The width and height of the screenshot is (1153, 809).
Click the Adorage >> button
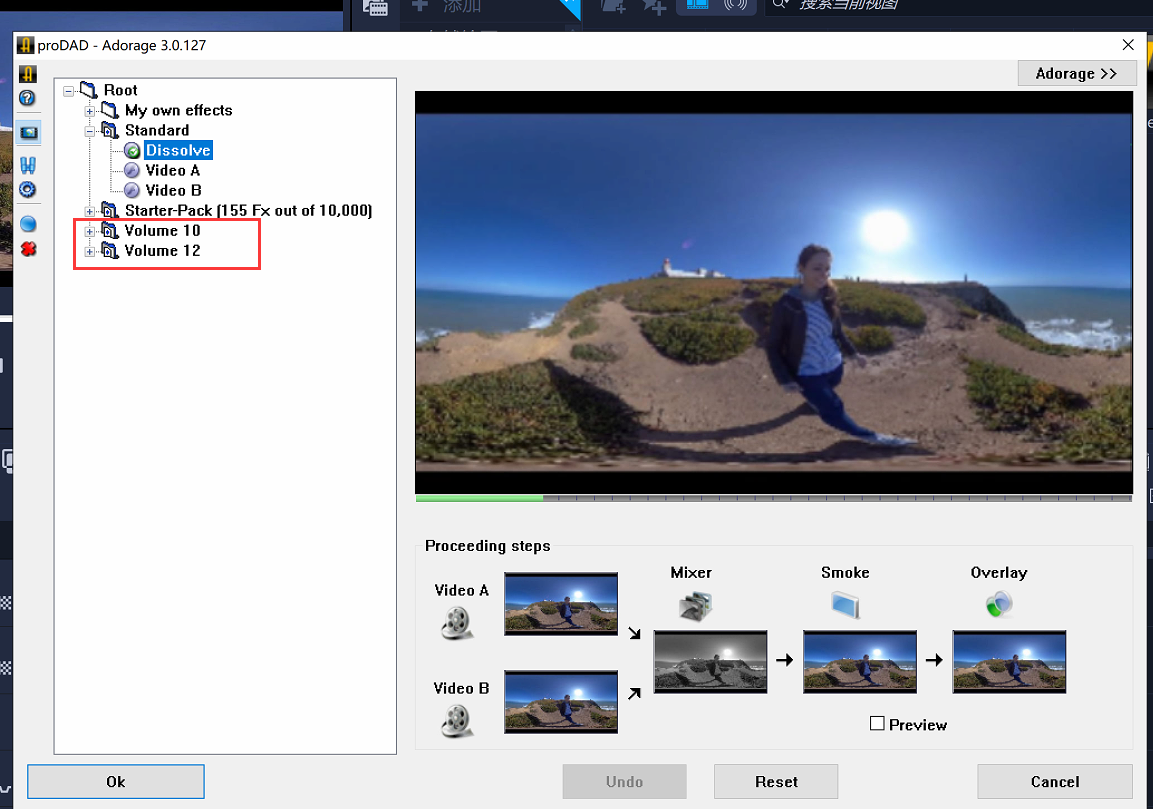(1076, 74)
